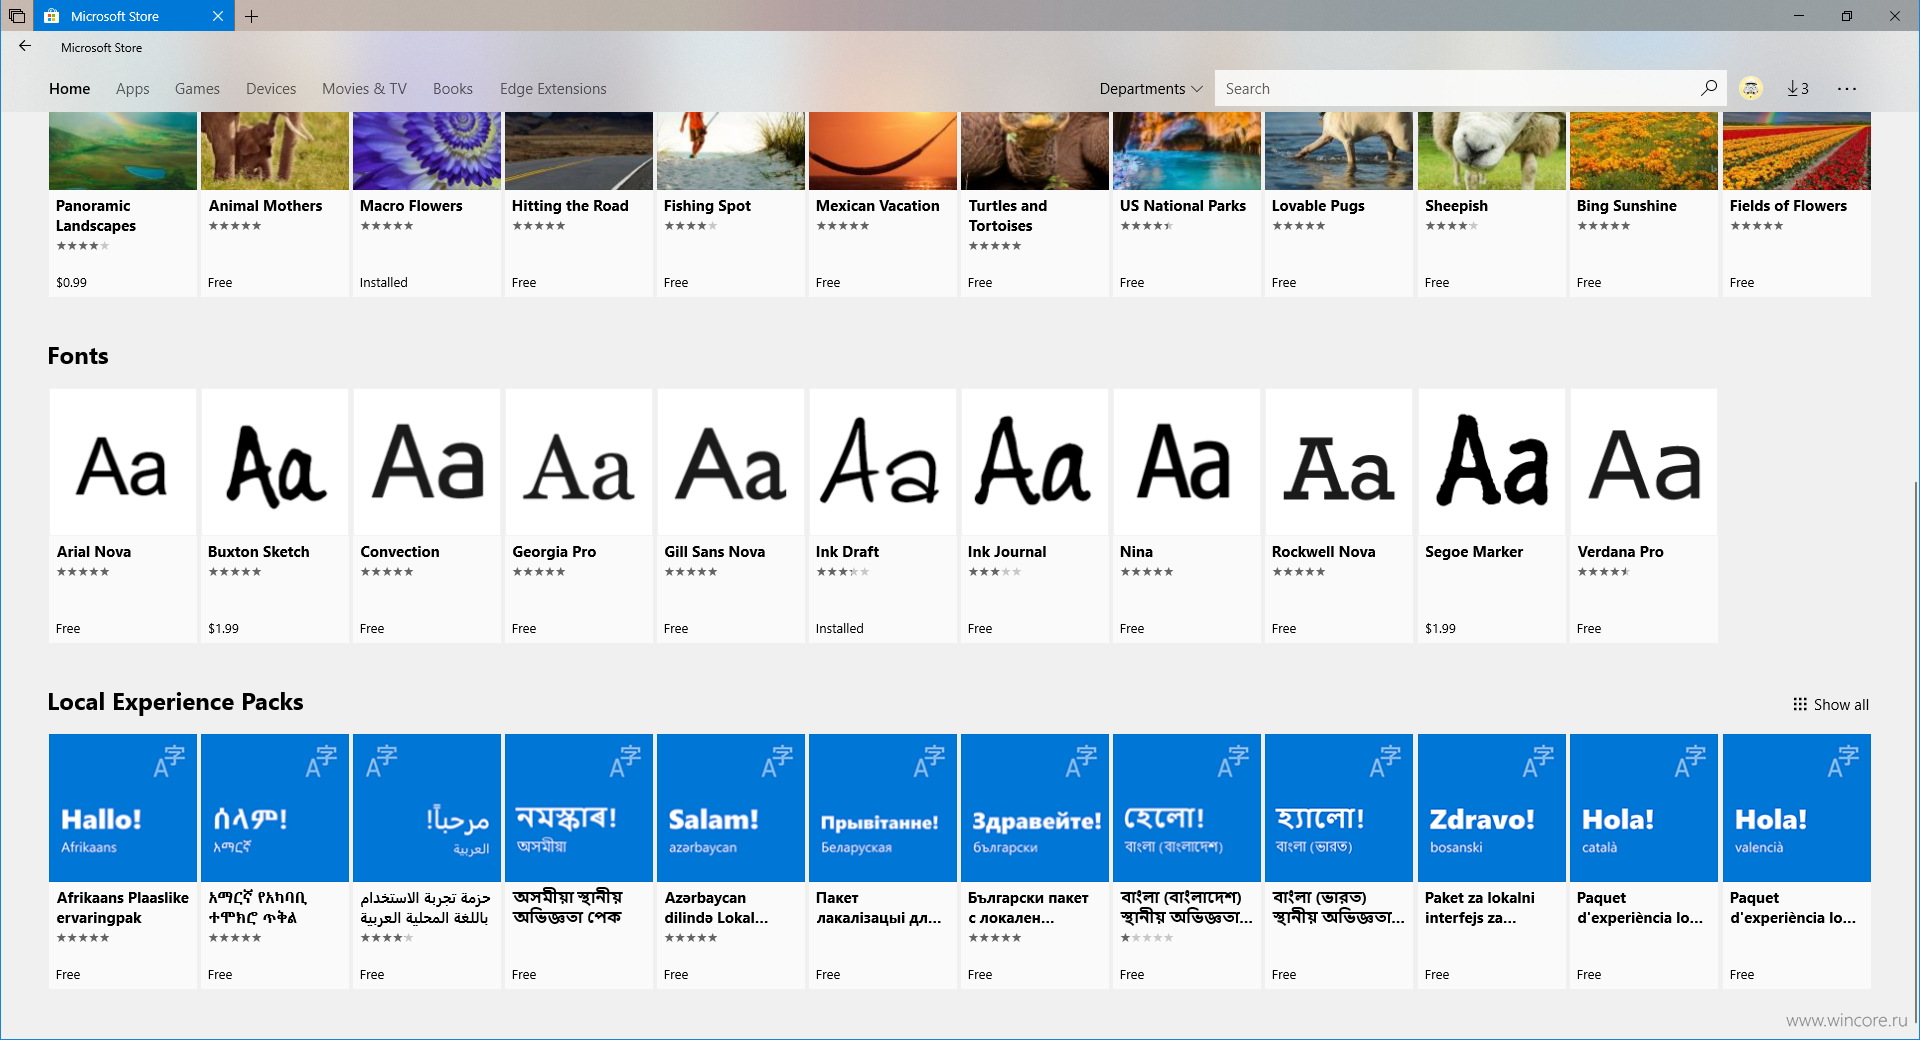Open the Gill Sans Nova font tile
This screenshot has width=1920, height=1040.
pyautogui.click(x=731, y=515)
